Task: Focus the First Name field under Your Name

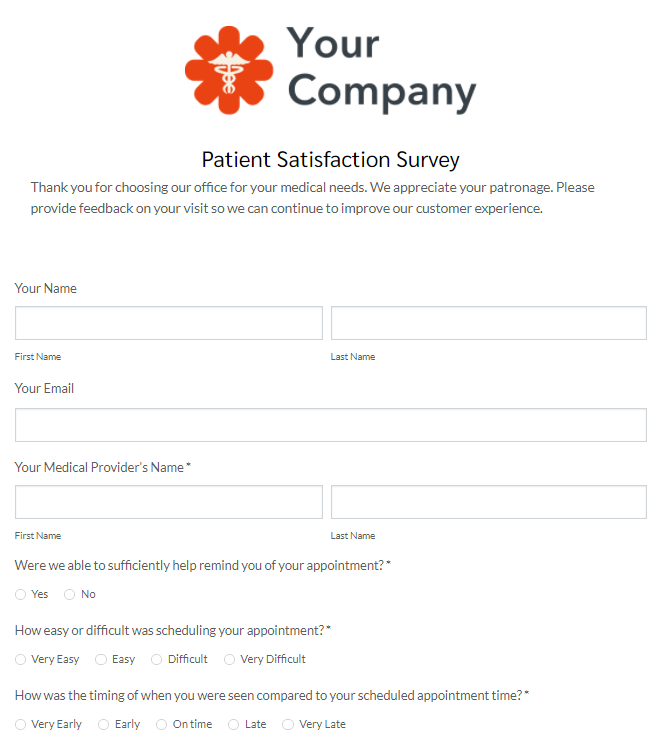Action: coord(169,323)
